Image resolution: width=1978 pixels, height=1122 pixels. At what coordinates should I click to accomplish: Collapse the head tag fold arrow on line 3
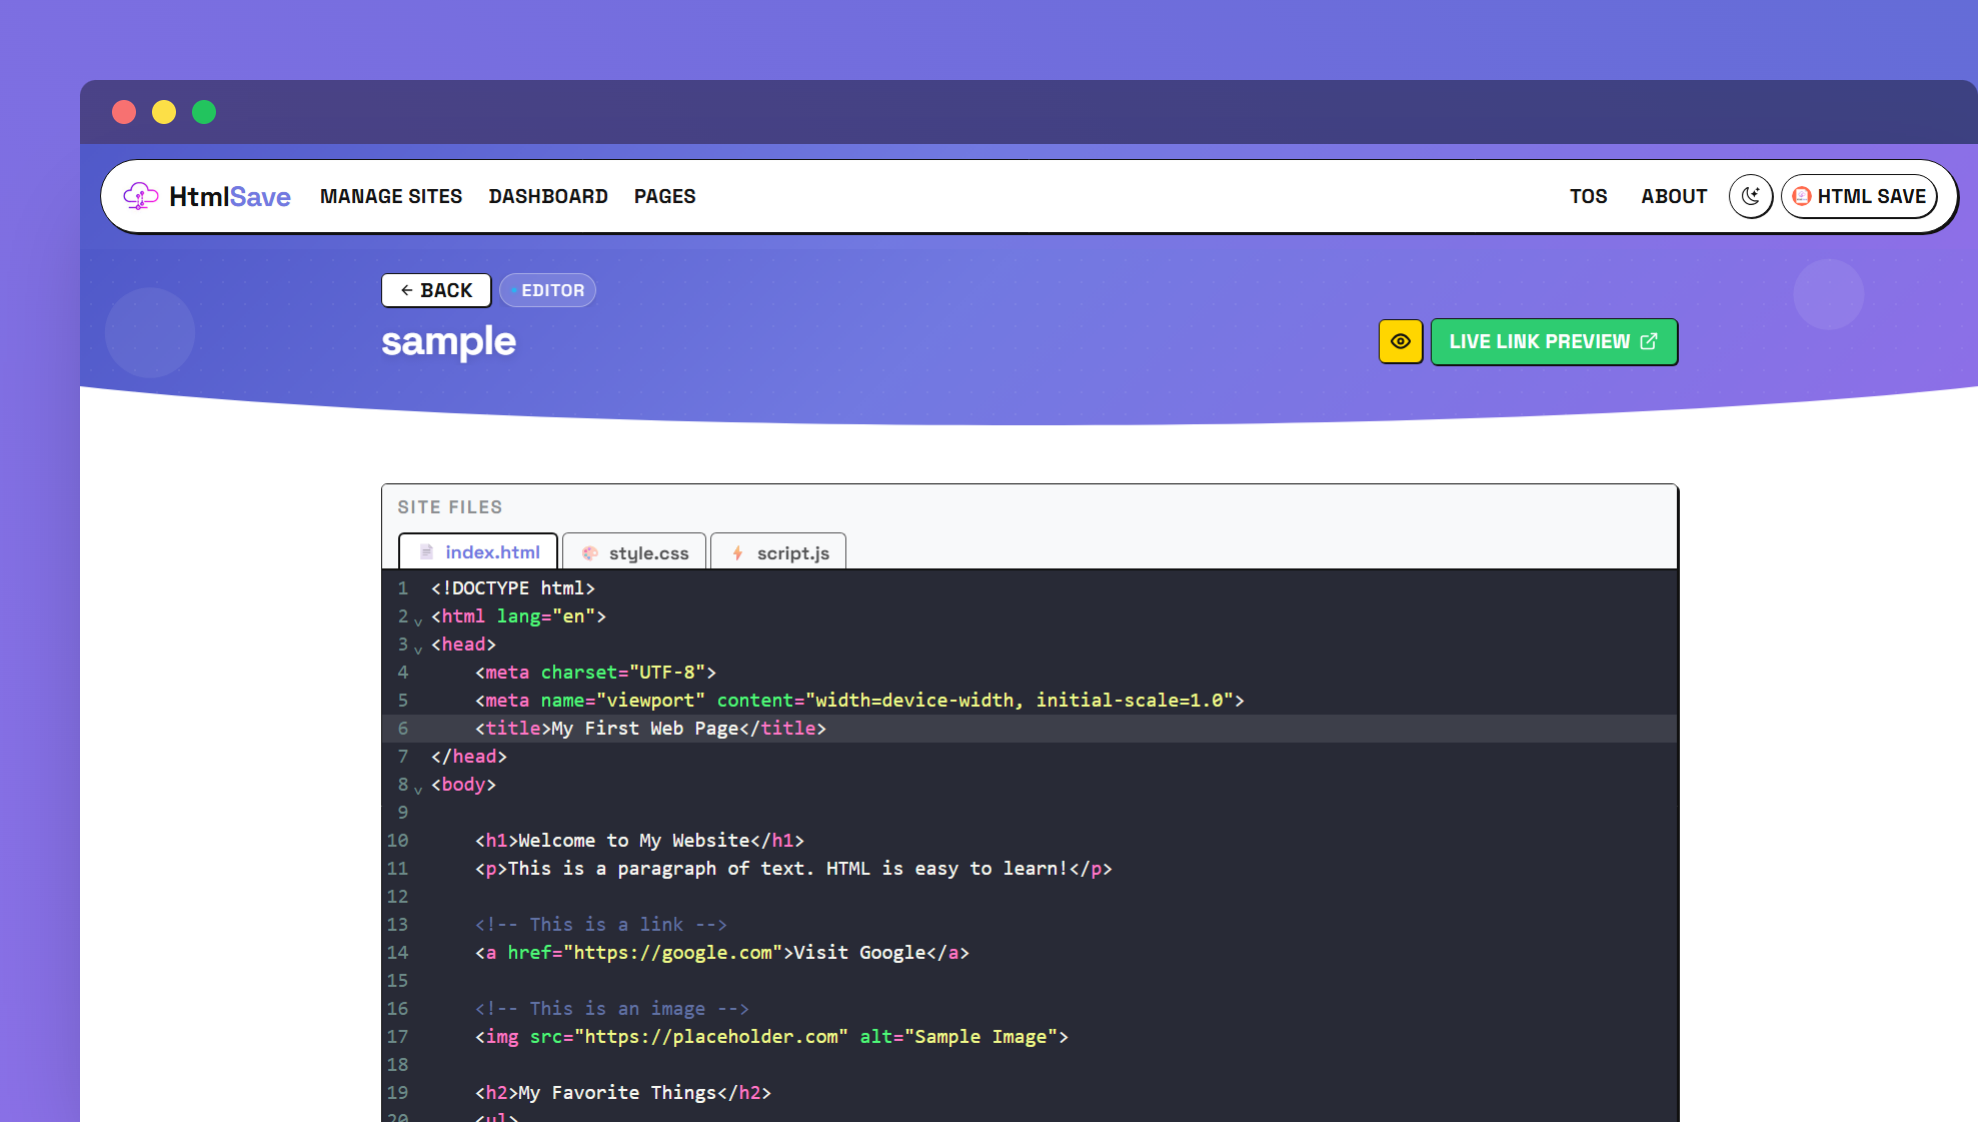418,649
